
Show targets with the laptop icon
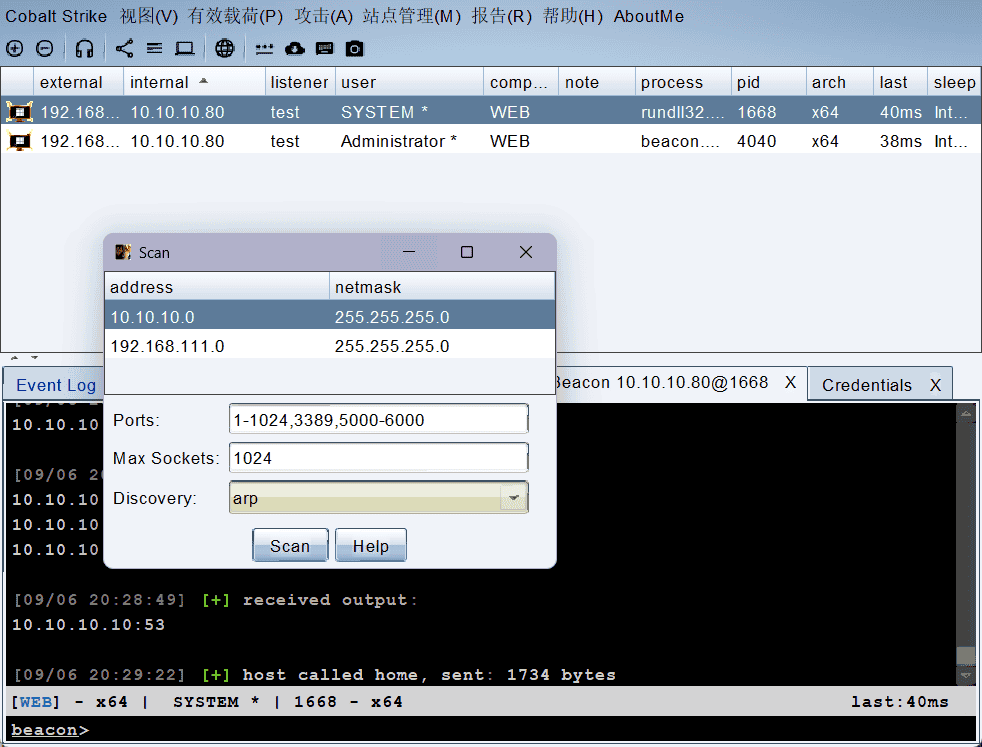pos(185,48)
